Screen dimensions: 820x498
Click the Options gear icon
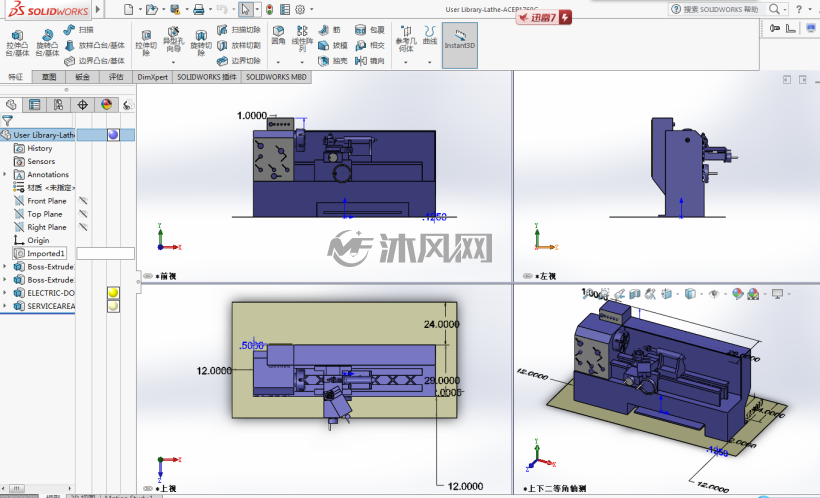pyautogui.click(x=300, y=9)
